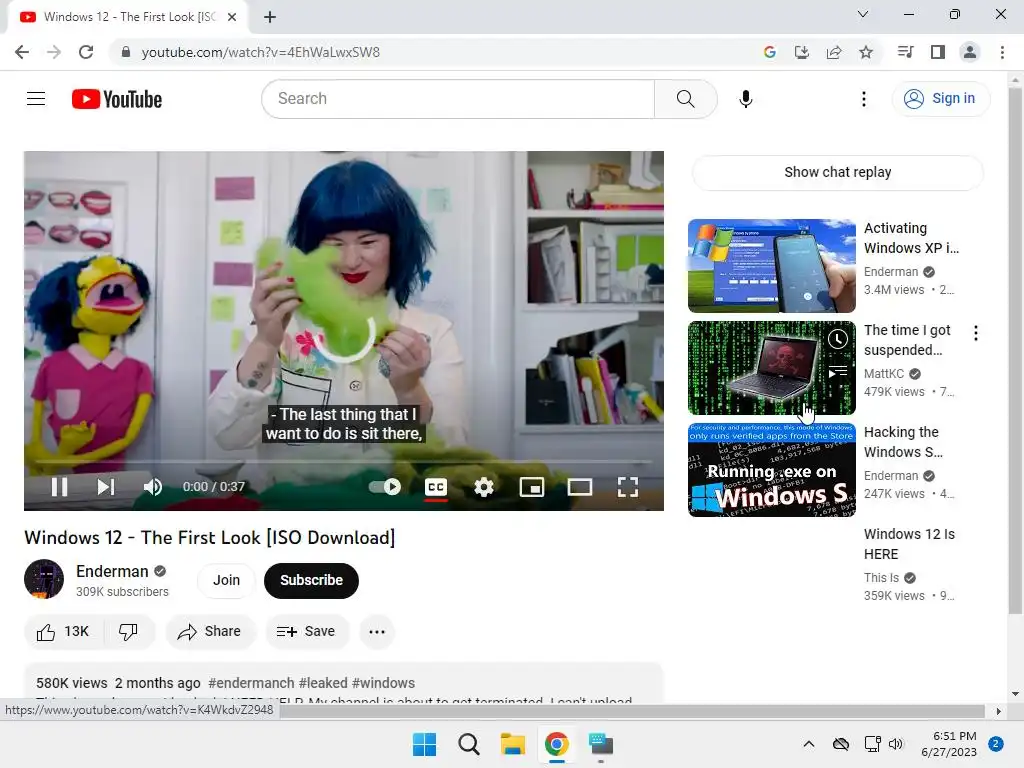The height and width of the screenshot is (768, 1024).
Task: Subscribe to Enderman channel
Action: (x=312, y=580)
